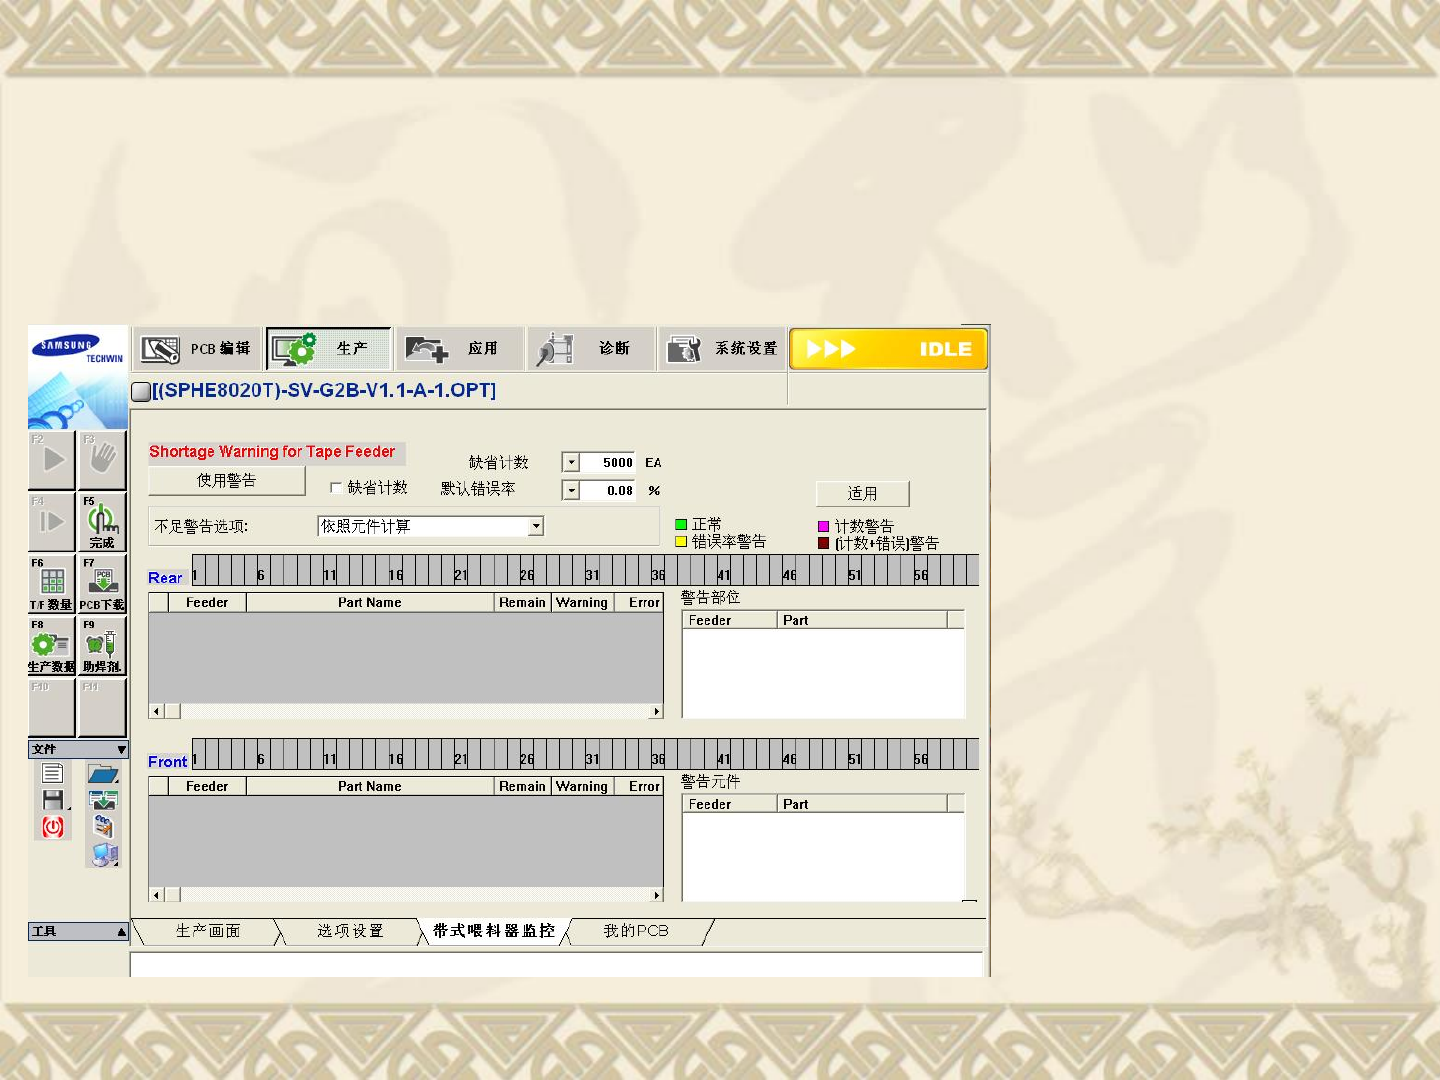Click the Rear table Remain column header
The height and width of the screenshot is (1080, 1440).
(x=523, y=602)
